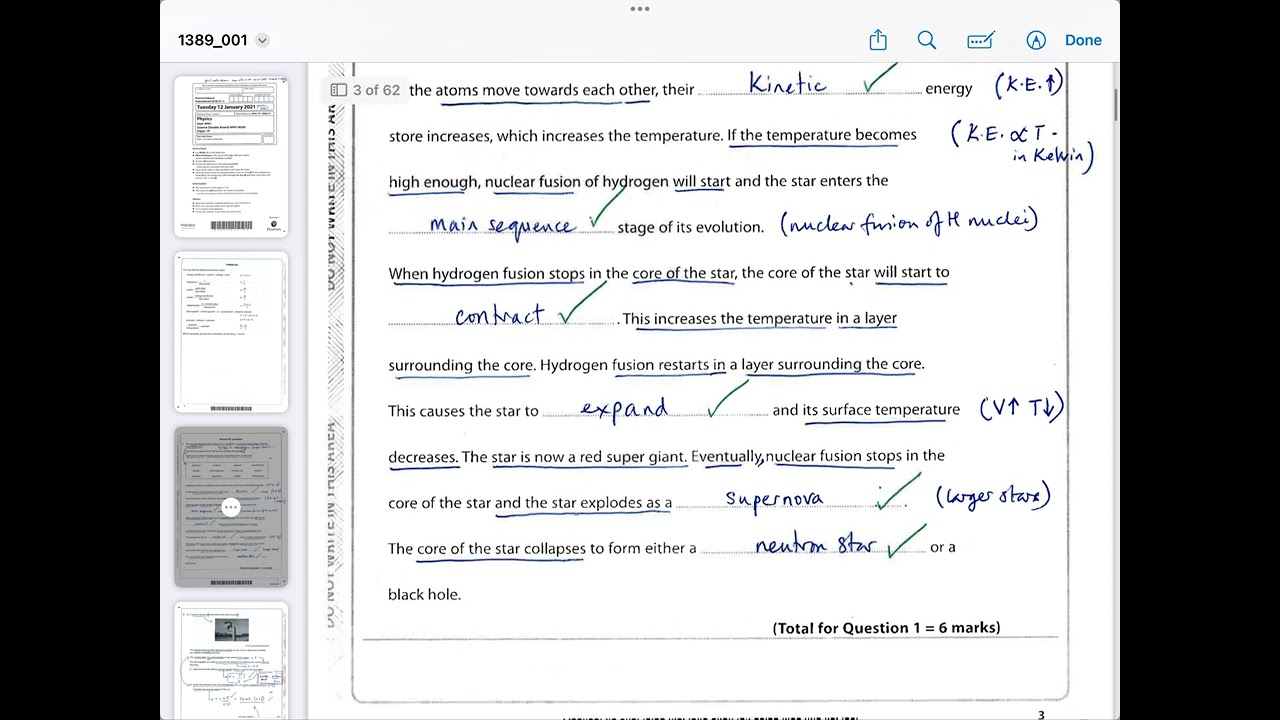Click '(nuclear fusion of H nuclei)' annotation
This screenshot has width=1280, height=720.
[909, 223]
